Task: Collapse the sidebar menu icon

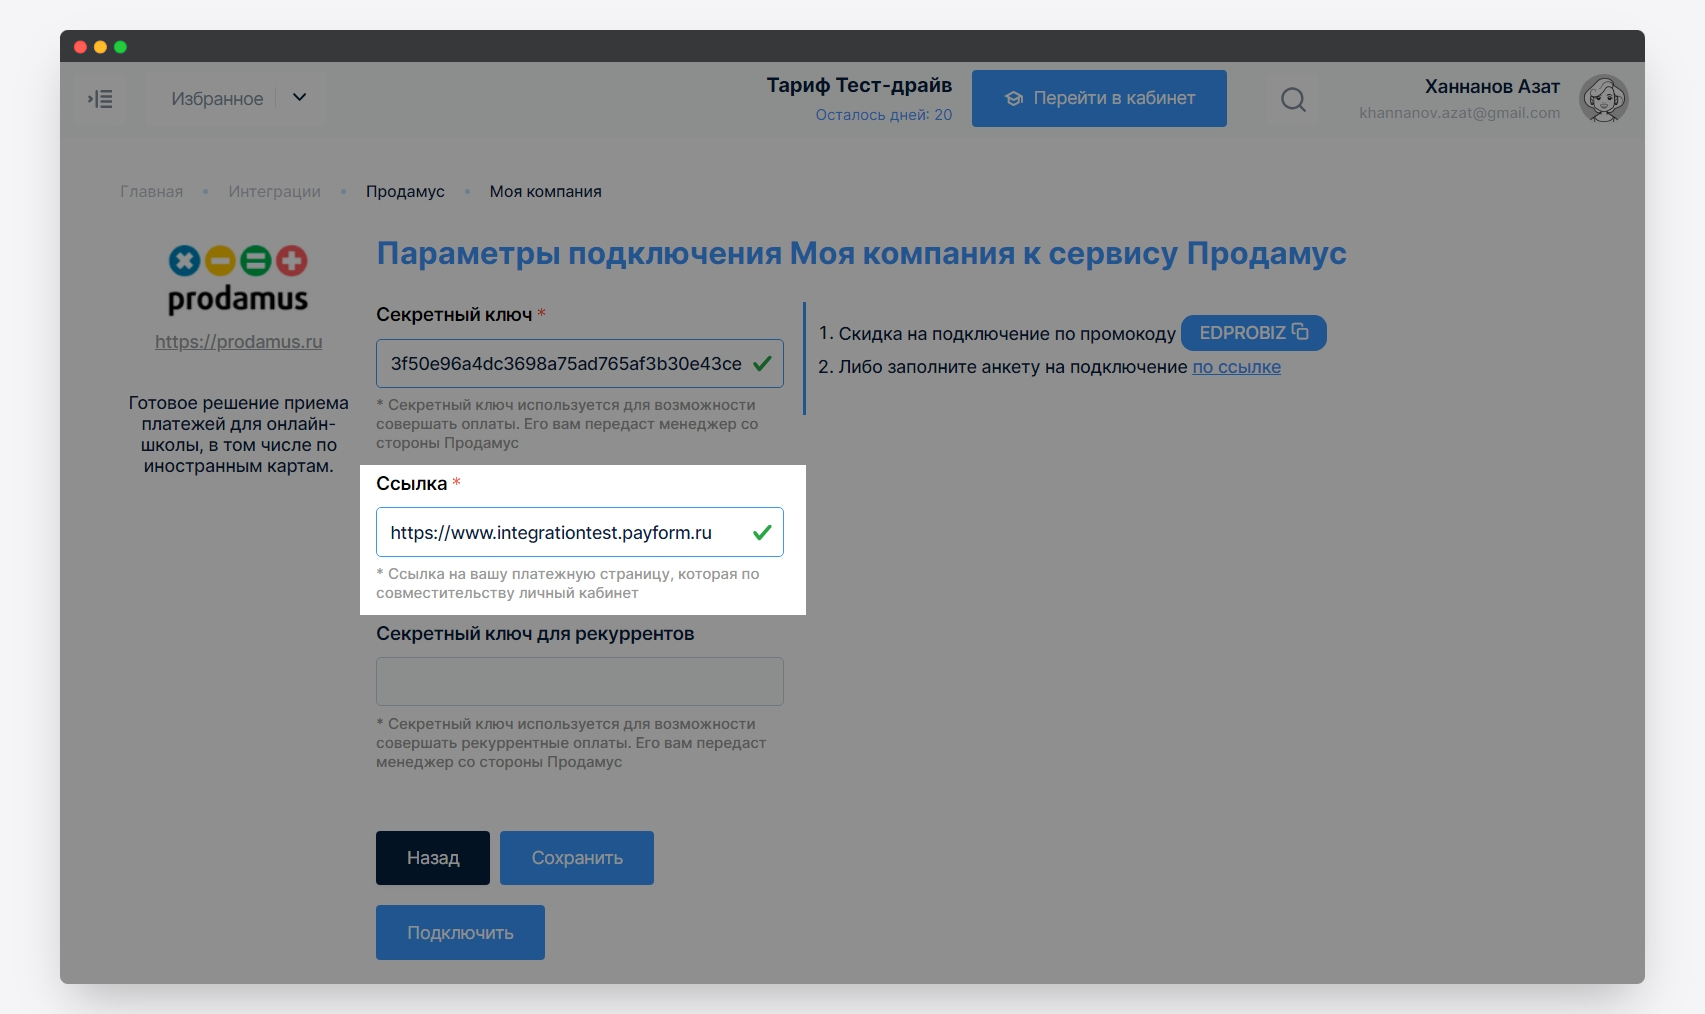Action: (100, 99)
